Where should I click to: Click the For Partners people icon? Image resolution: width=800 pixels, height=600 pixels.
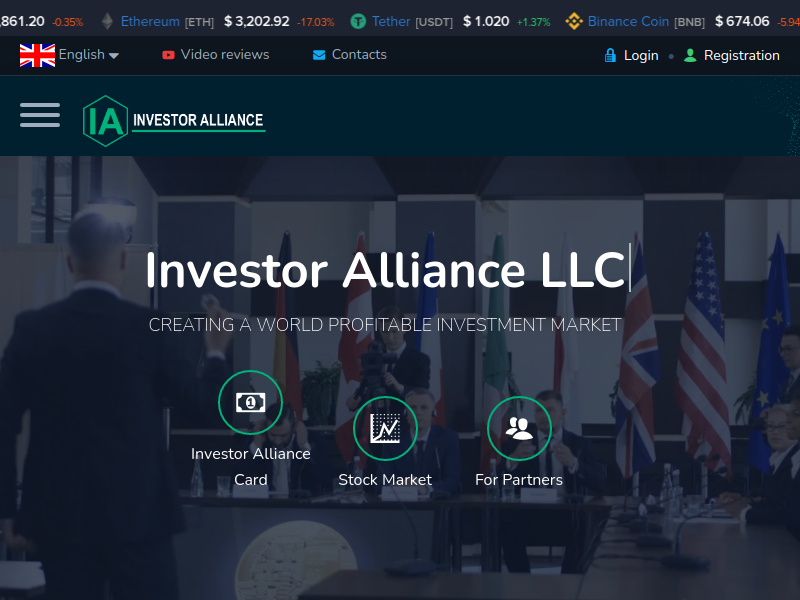click(519, 428)
